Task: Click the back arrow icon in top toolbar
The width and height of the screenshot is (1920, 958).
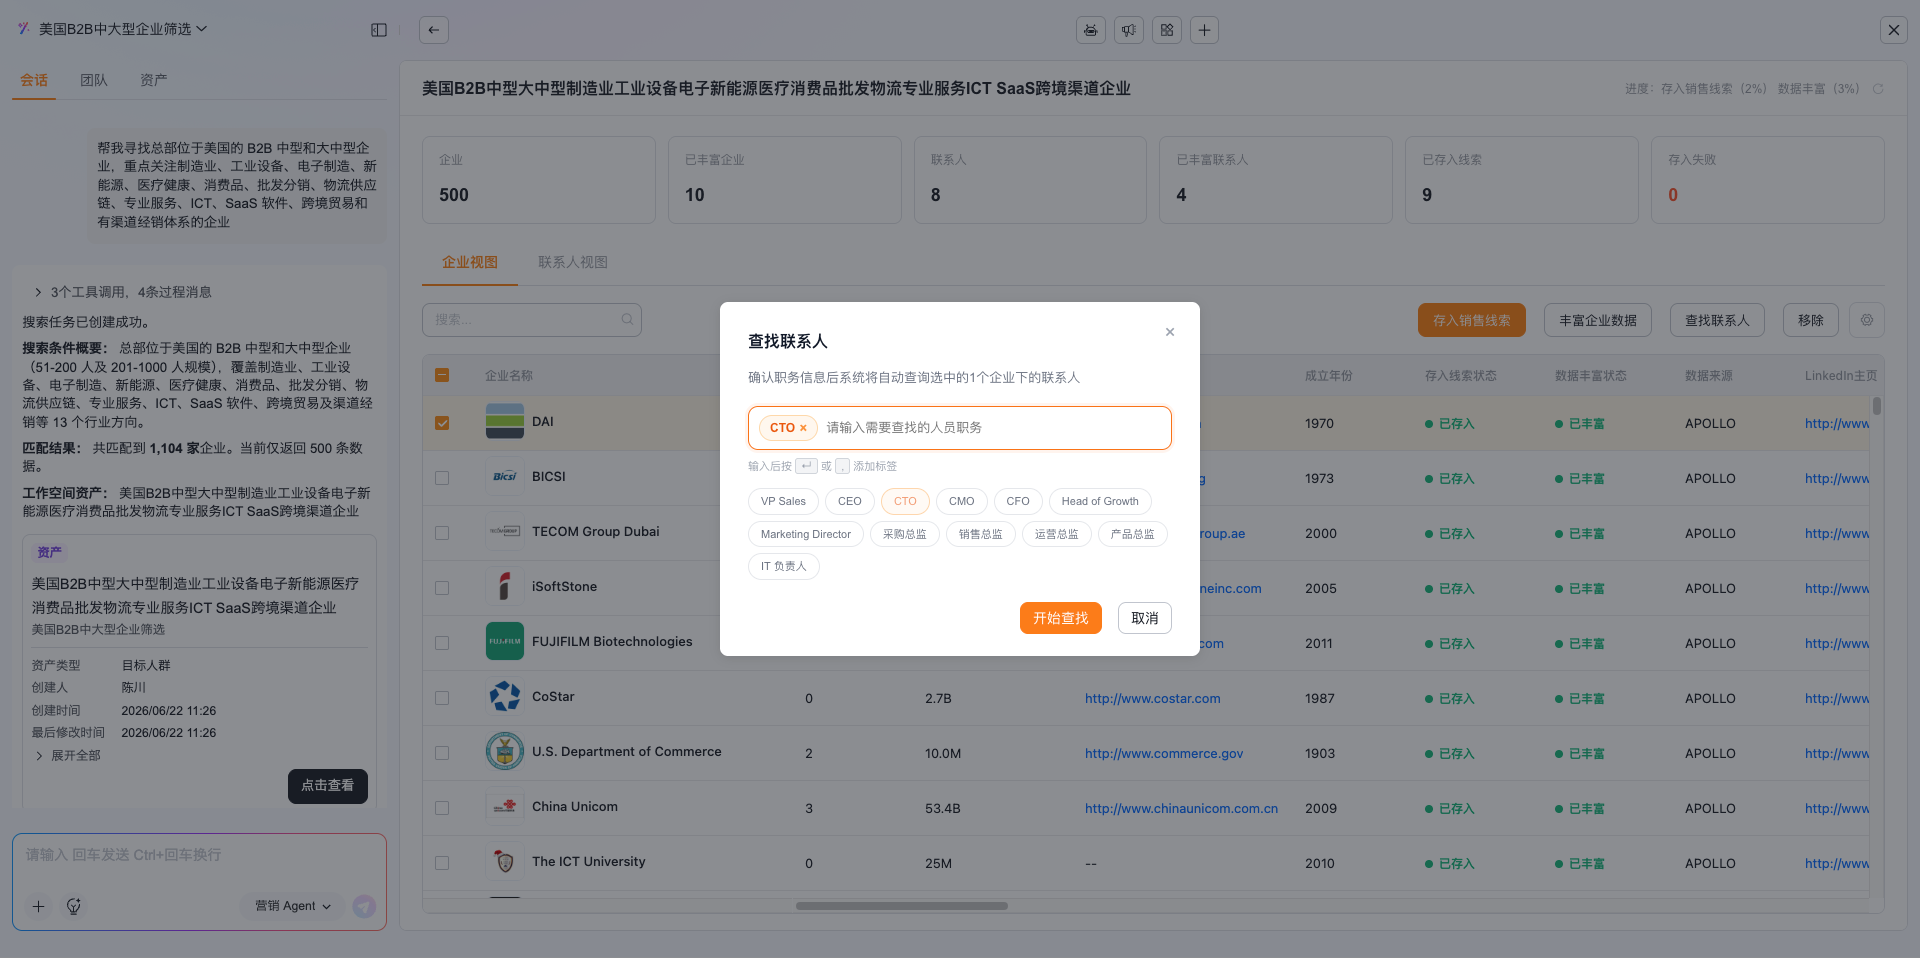Action: point(434,30)
